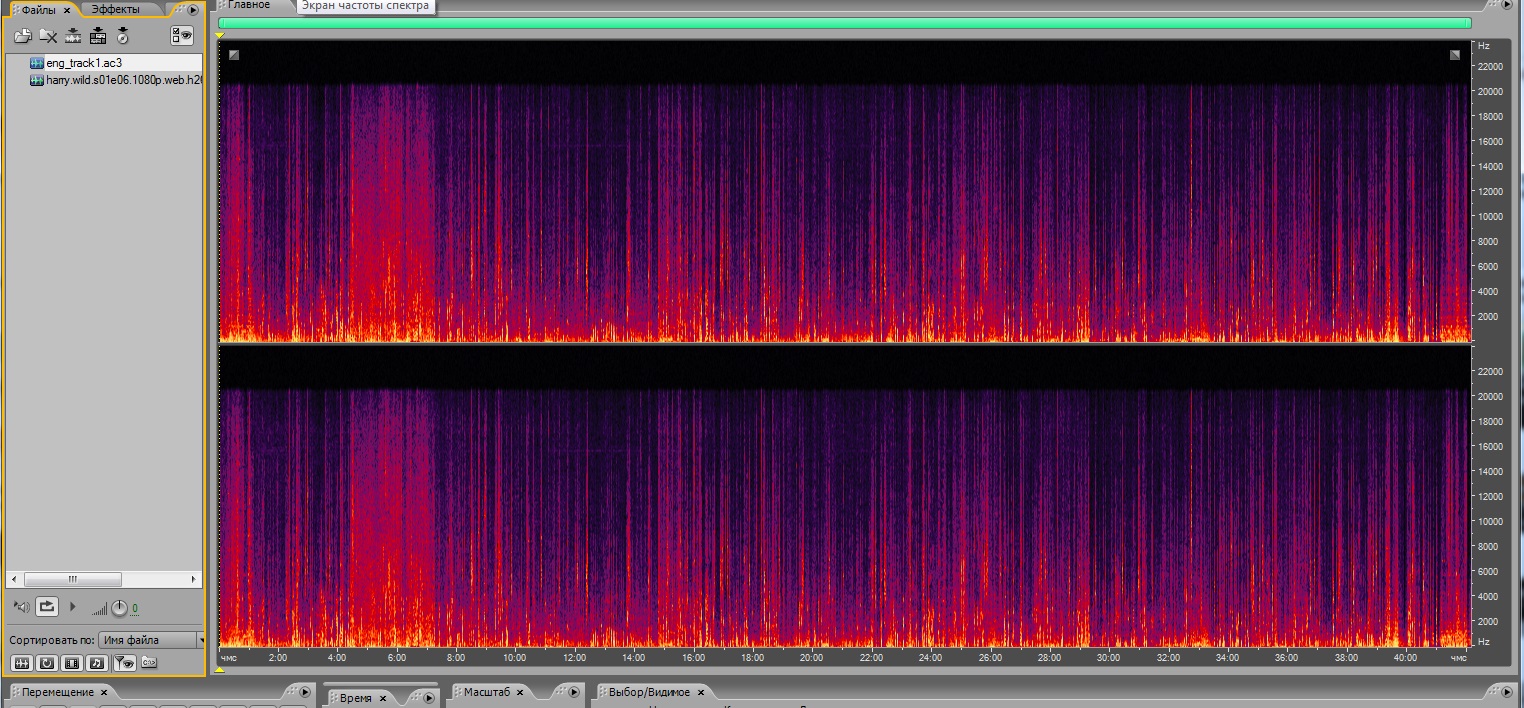Switch to the Выбор/Видимое panel tab
Screen dimensions: 1524x708
coord(649,692)
